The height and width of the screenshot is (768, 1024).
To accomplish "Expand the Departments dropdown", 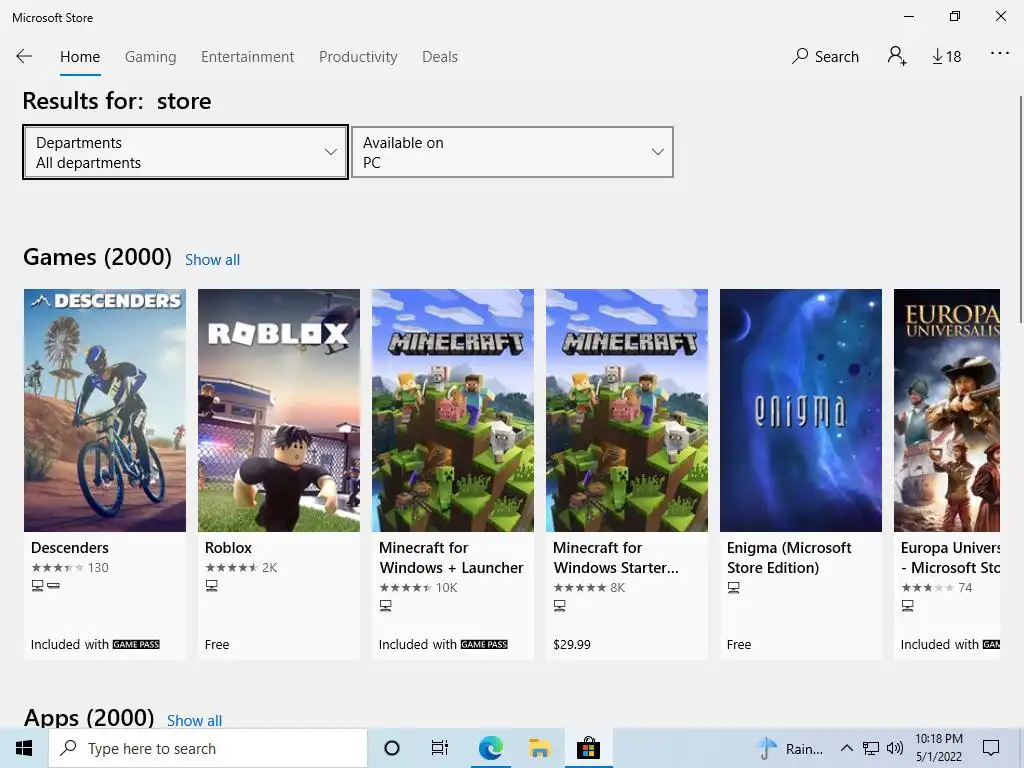I will [x=185, y=152].
